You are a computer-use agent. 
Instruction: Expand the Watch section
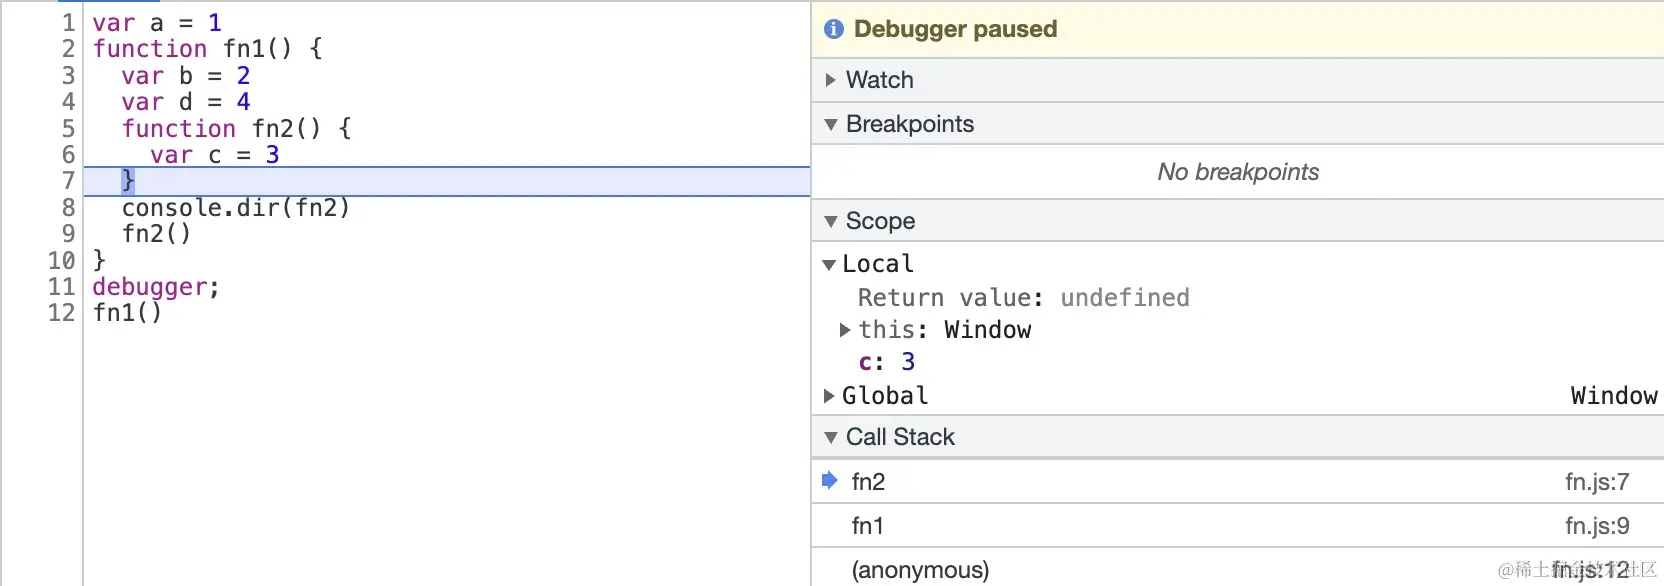click(830, 80)
